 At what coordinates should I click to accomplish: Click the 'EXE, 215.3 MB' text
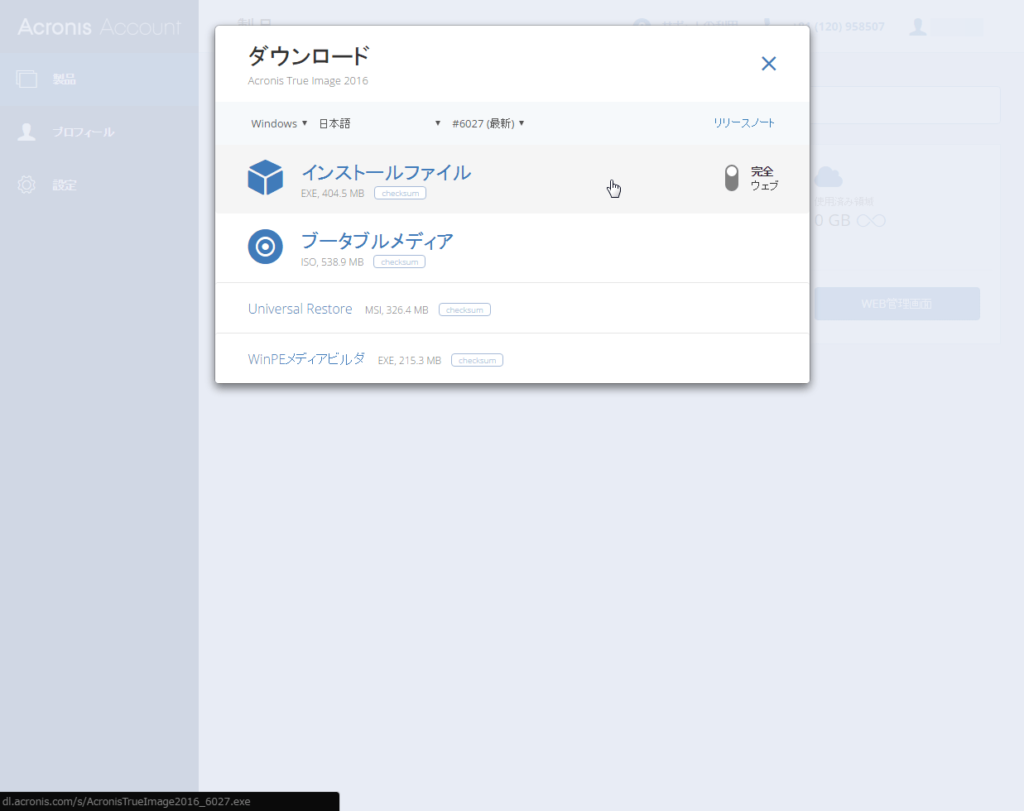[x=409, y=360]
